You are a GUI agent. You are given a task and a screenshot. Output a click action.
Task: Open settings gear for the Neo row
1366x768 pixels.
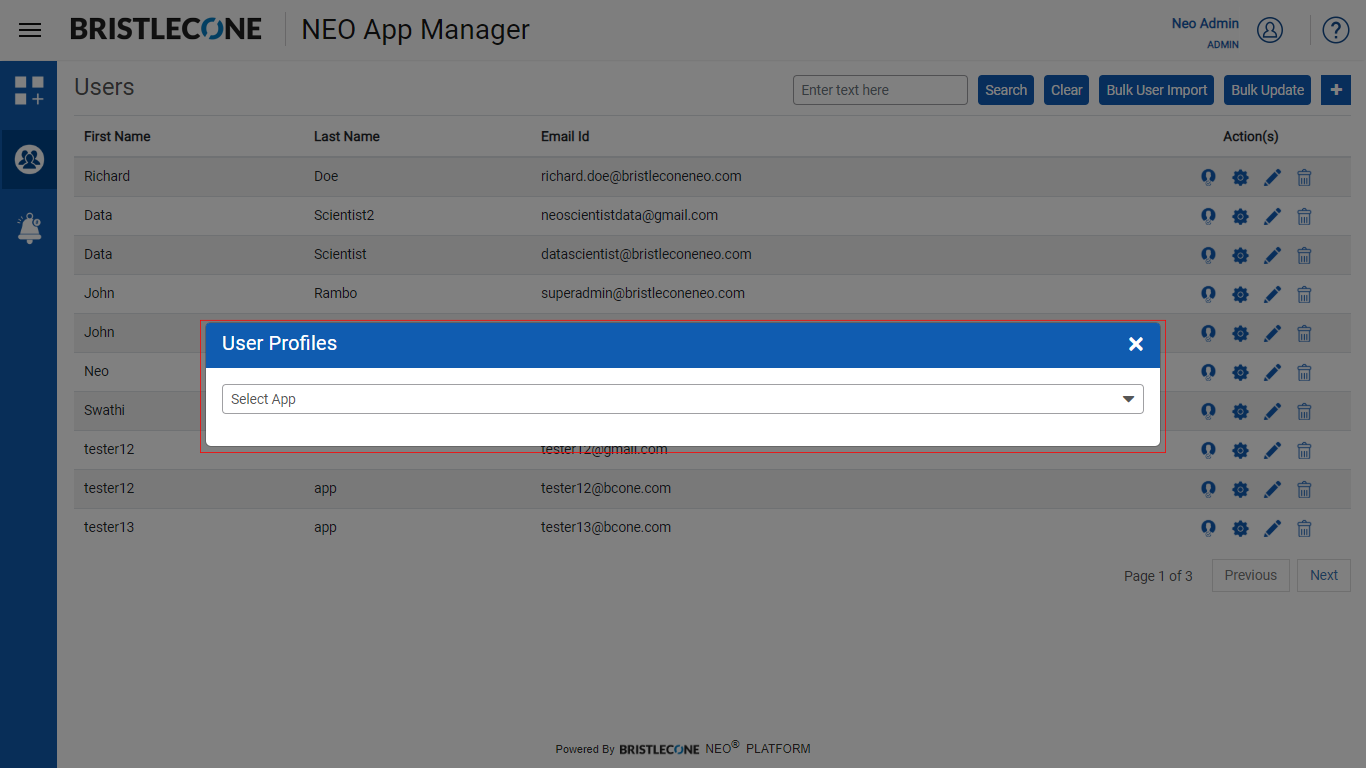[1240, 372]
